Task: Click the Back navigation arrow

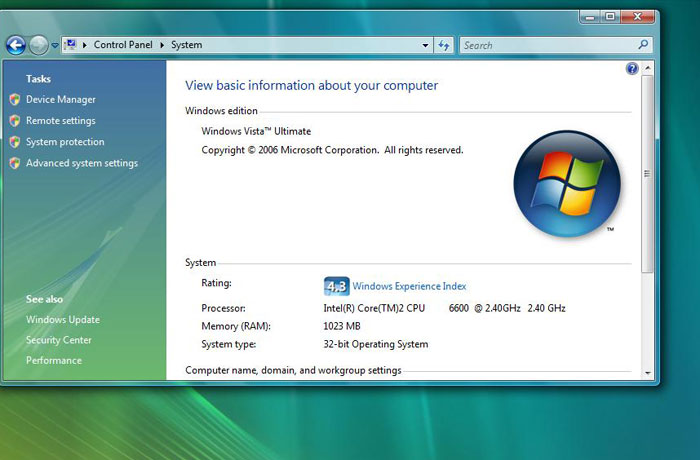Action: point(16,45)
